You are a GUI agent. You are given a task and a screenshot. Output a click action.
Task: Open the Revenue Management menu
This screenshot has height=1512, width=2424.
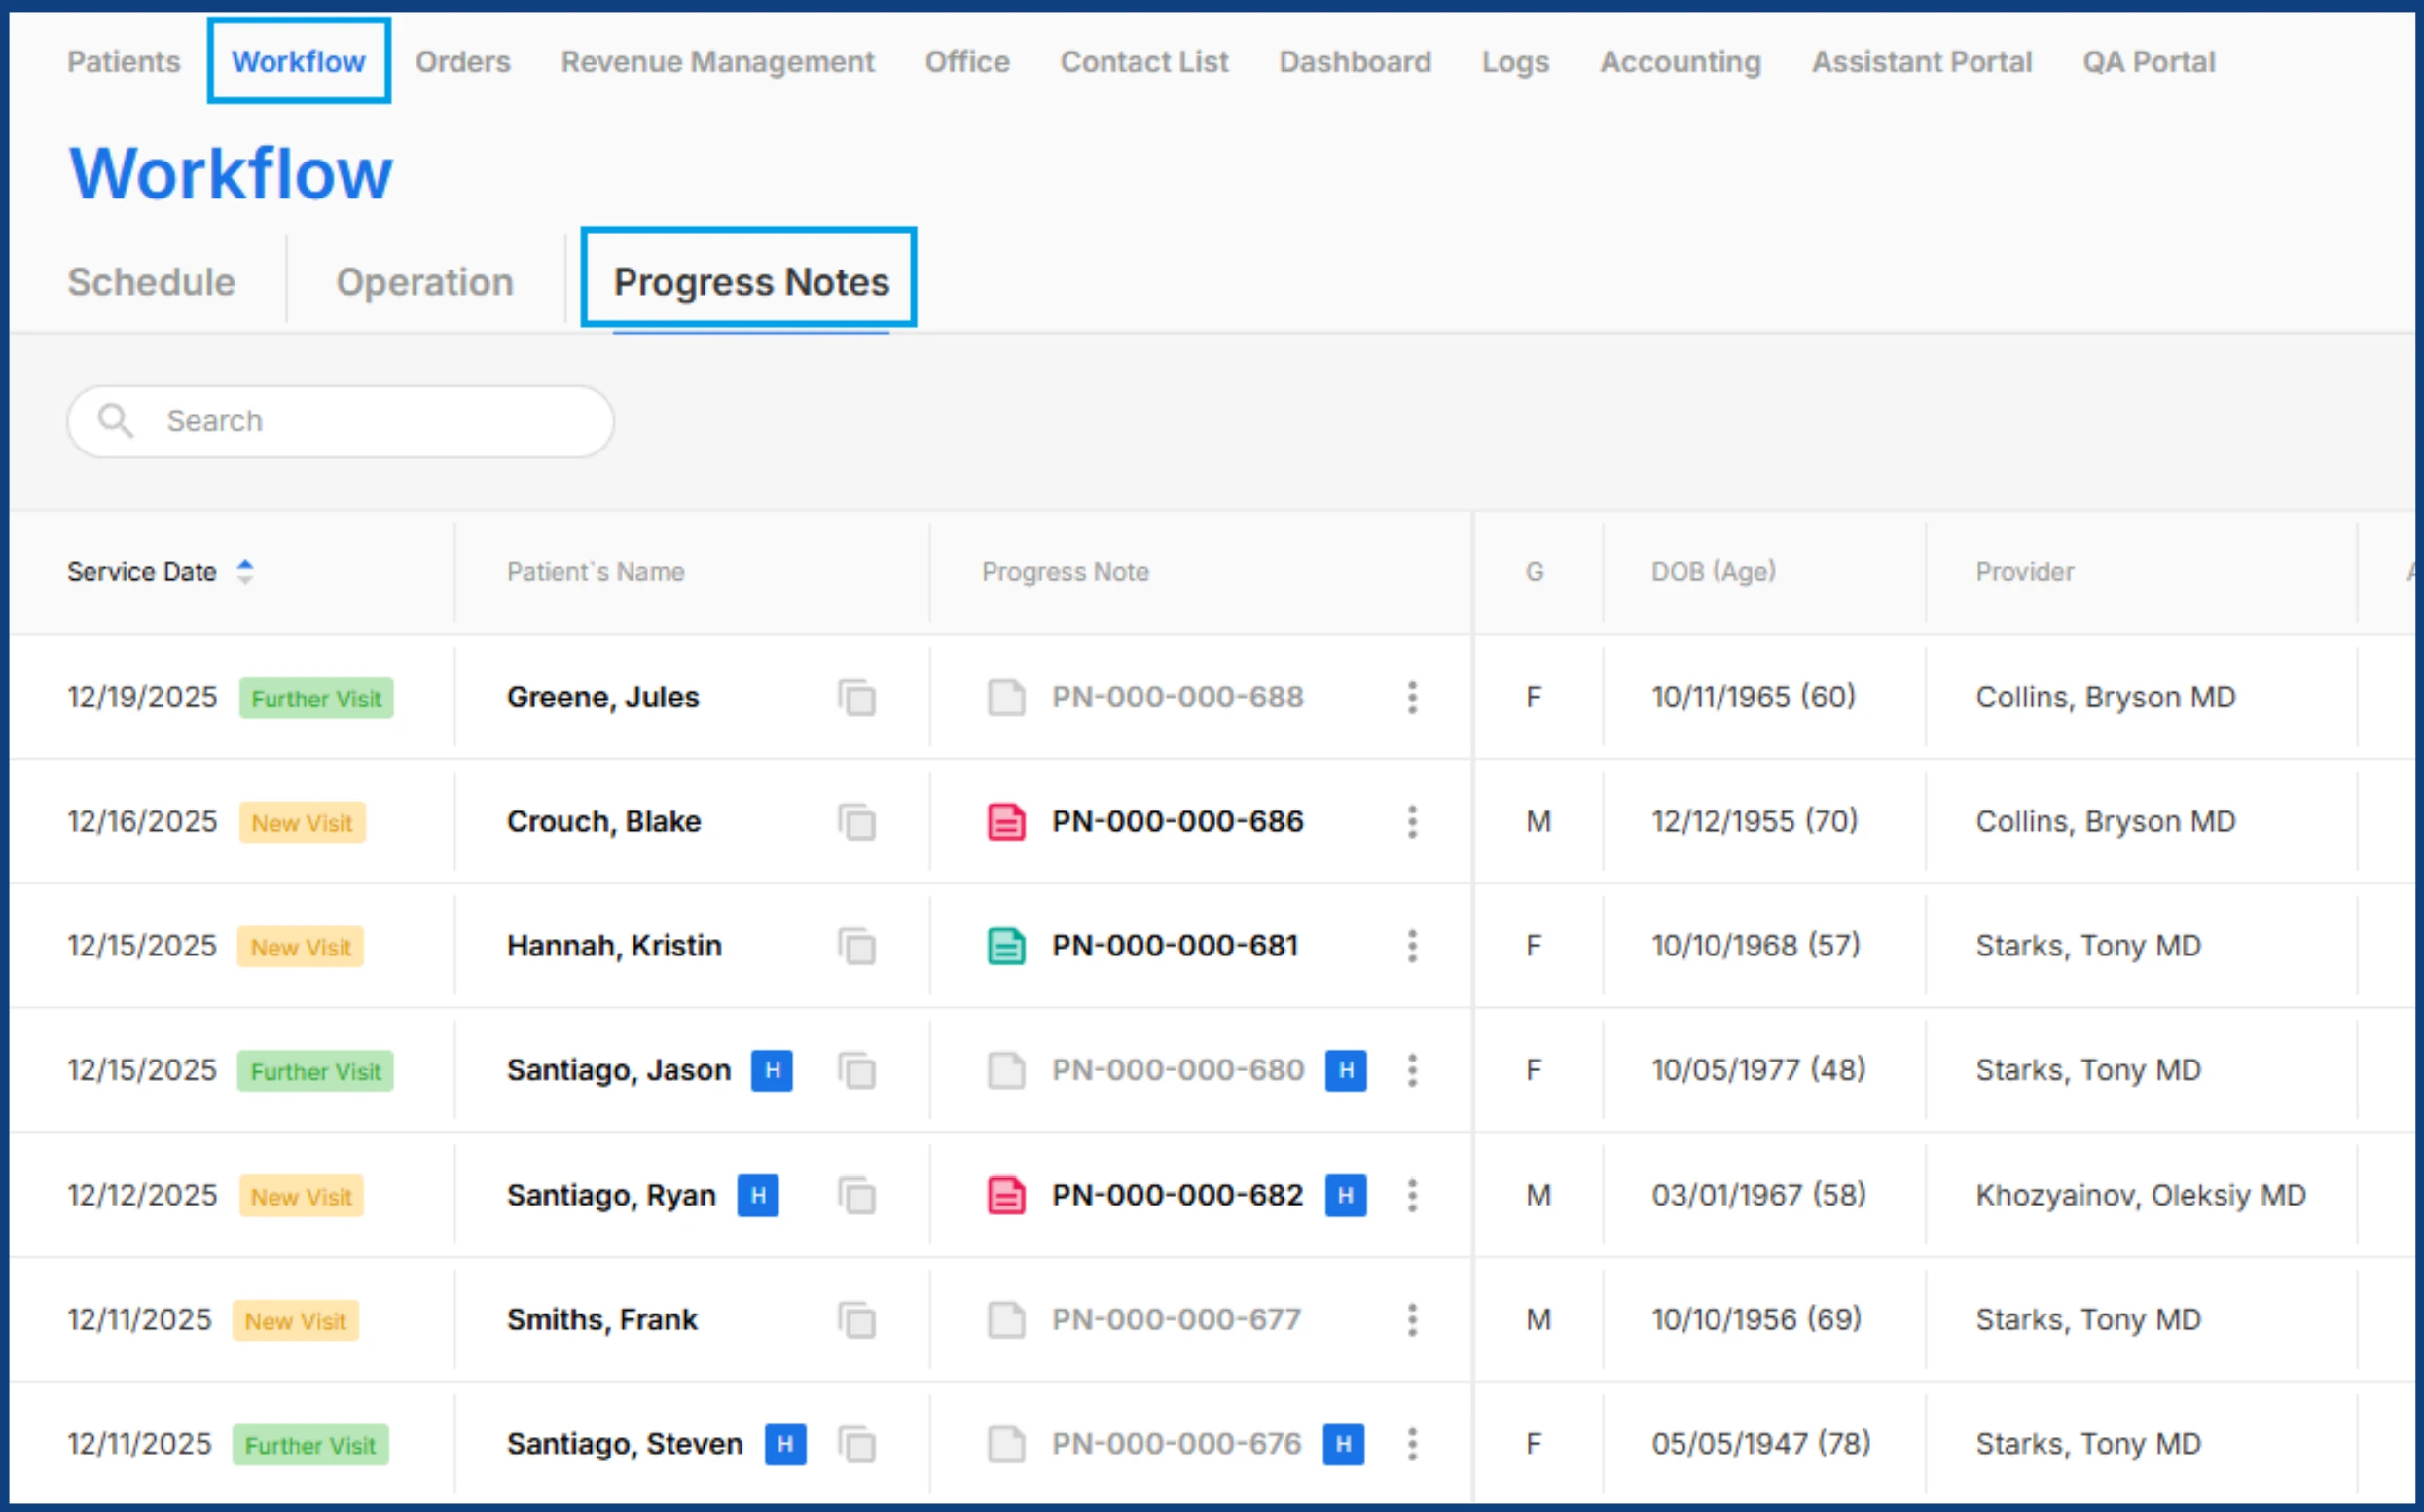(717, 62)
